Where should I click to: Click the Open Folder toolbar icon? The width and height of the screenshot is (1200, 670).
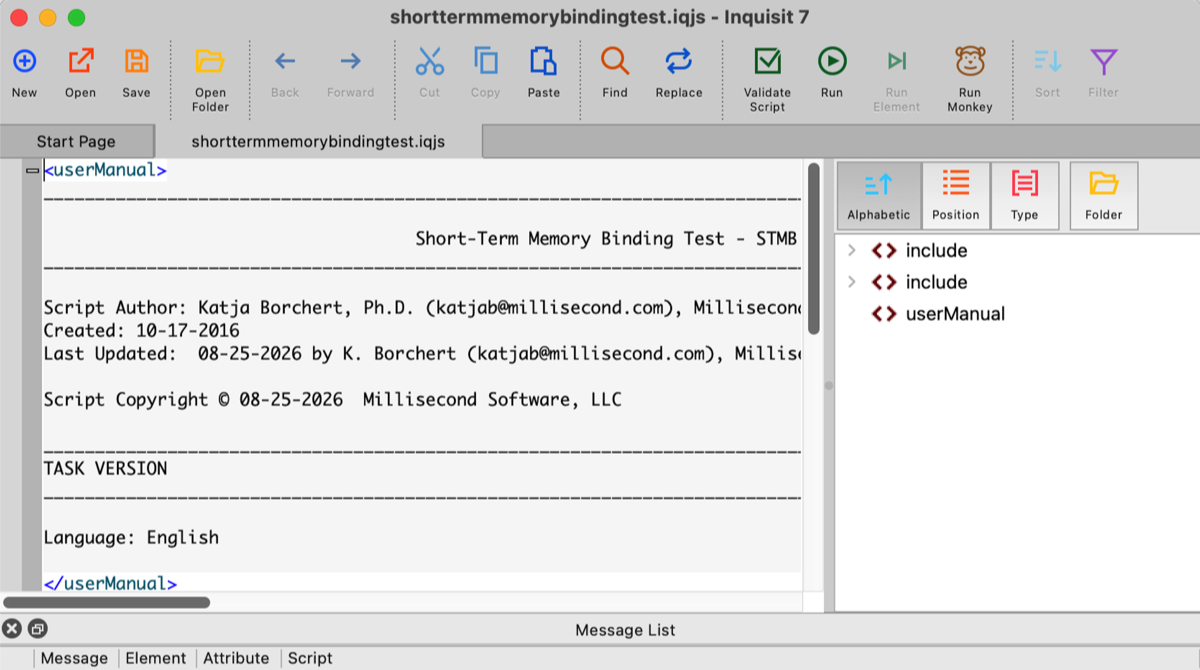click(210, 62)
